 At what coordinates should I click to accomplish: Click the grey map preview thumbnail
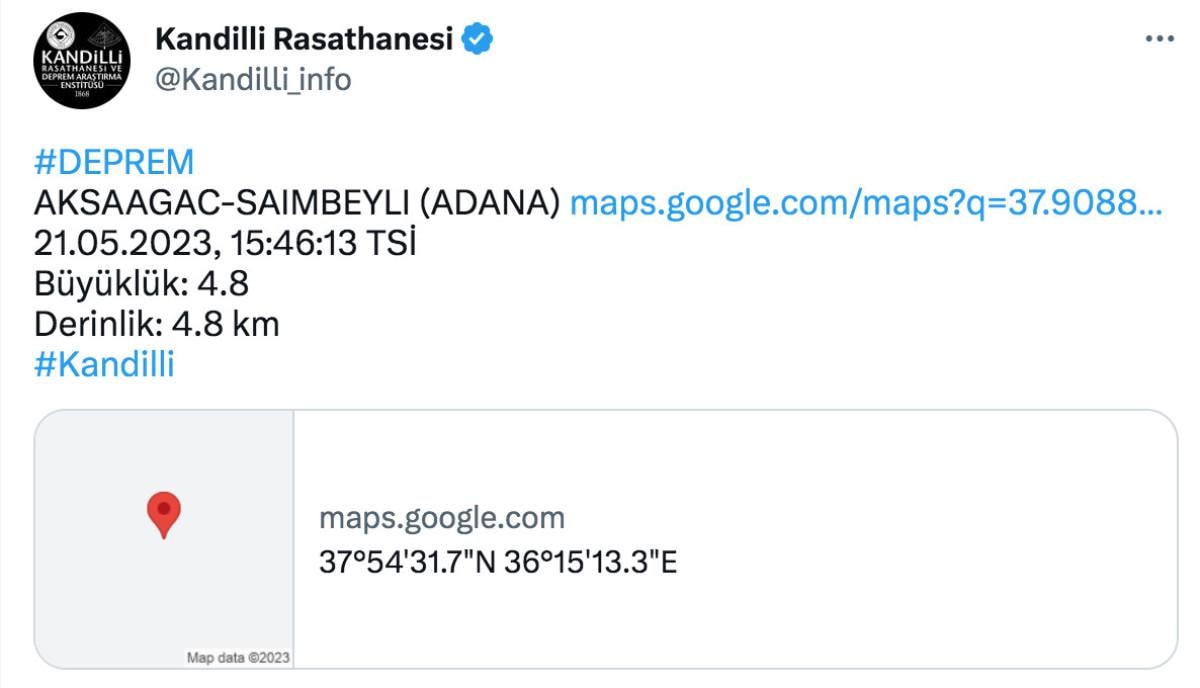[165, 590]
